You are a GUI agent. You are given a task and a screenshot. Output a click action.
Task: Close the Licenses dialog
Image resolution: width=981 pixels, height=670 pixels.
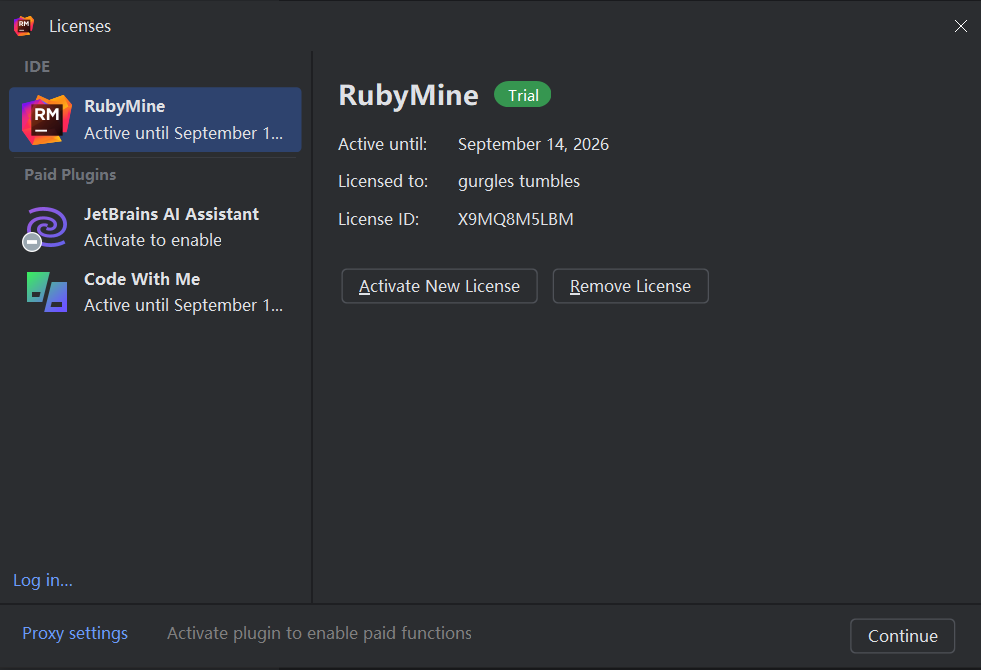[960, 26]
